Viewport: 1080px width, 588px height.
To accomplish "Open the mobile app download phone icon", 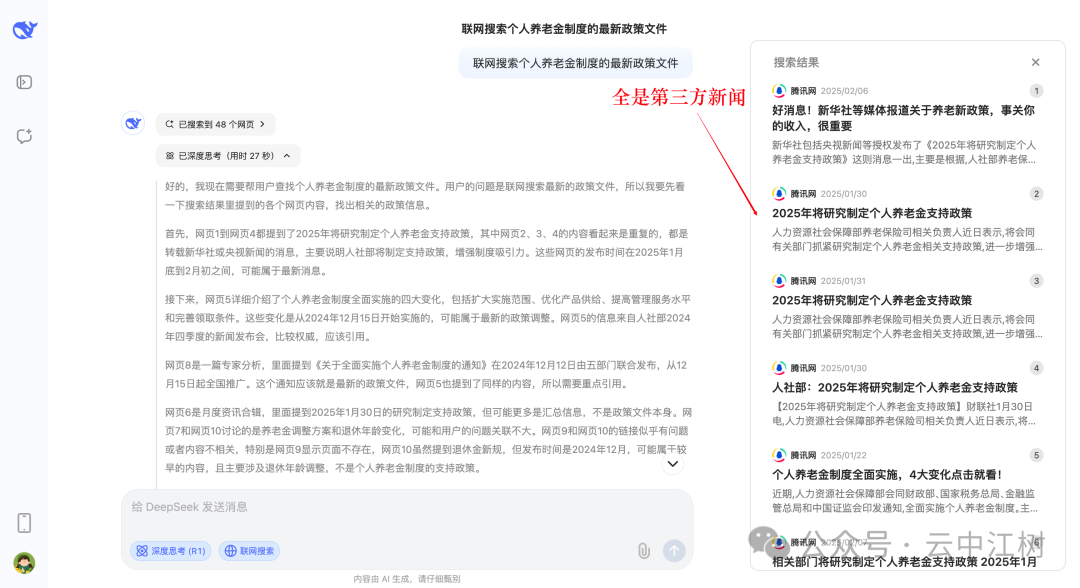I will coord(24,523).
